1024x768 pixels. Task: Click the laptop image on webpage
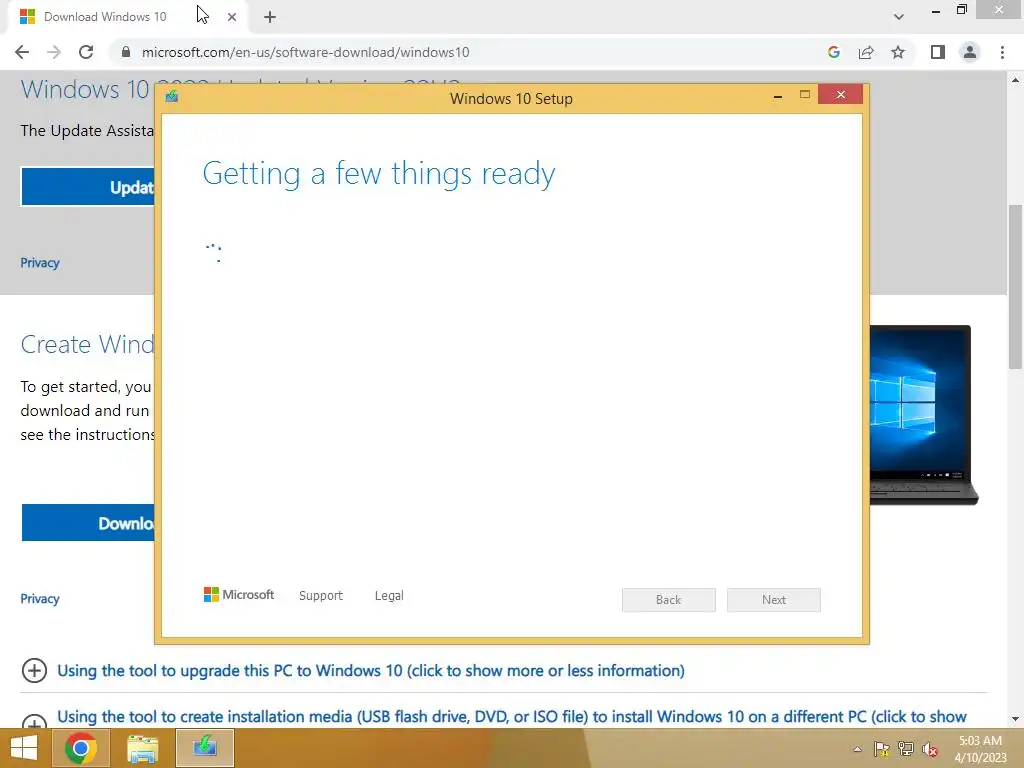922,415
